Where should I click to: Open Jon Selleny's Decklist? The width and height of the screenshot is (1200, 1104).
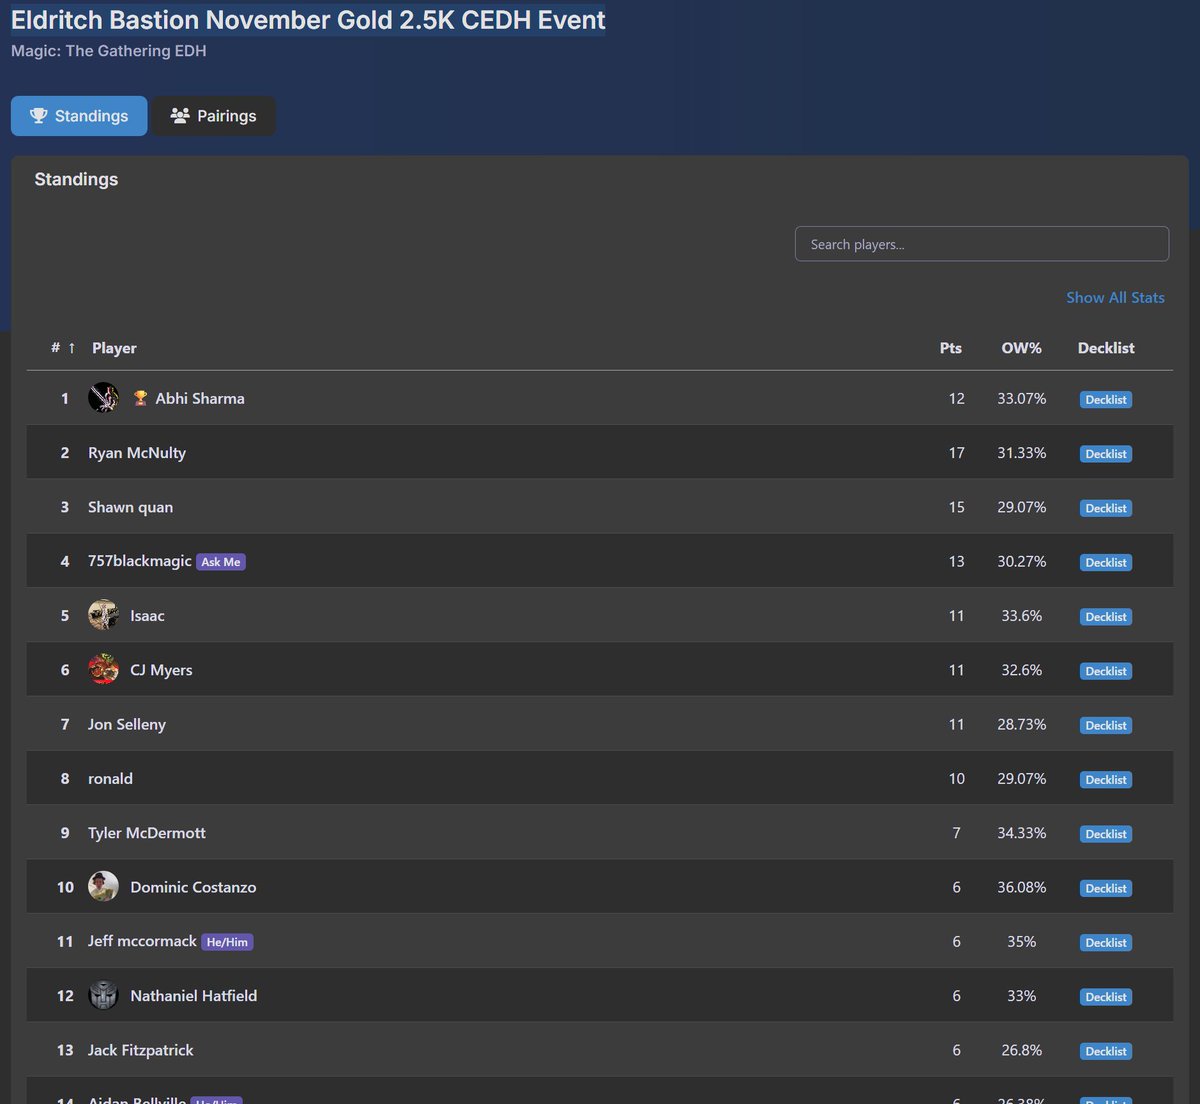click(x=1106, y=725)
